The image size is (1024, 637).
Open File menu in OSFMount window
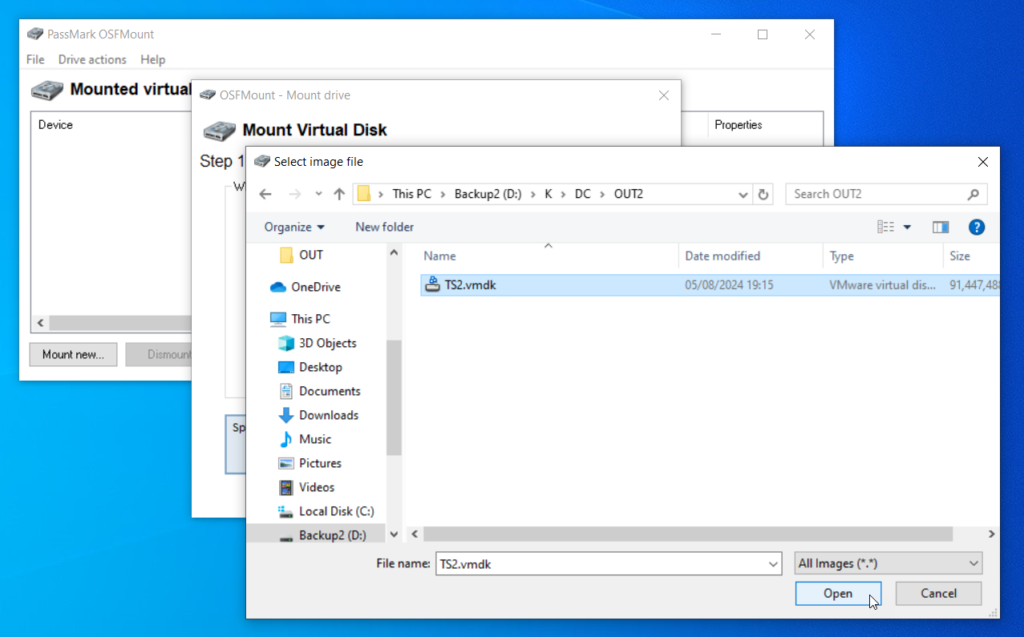pos(35,59)
